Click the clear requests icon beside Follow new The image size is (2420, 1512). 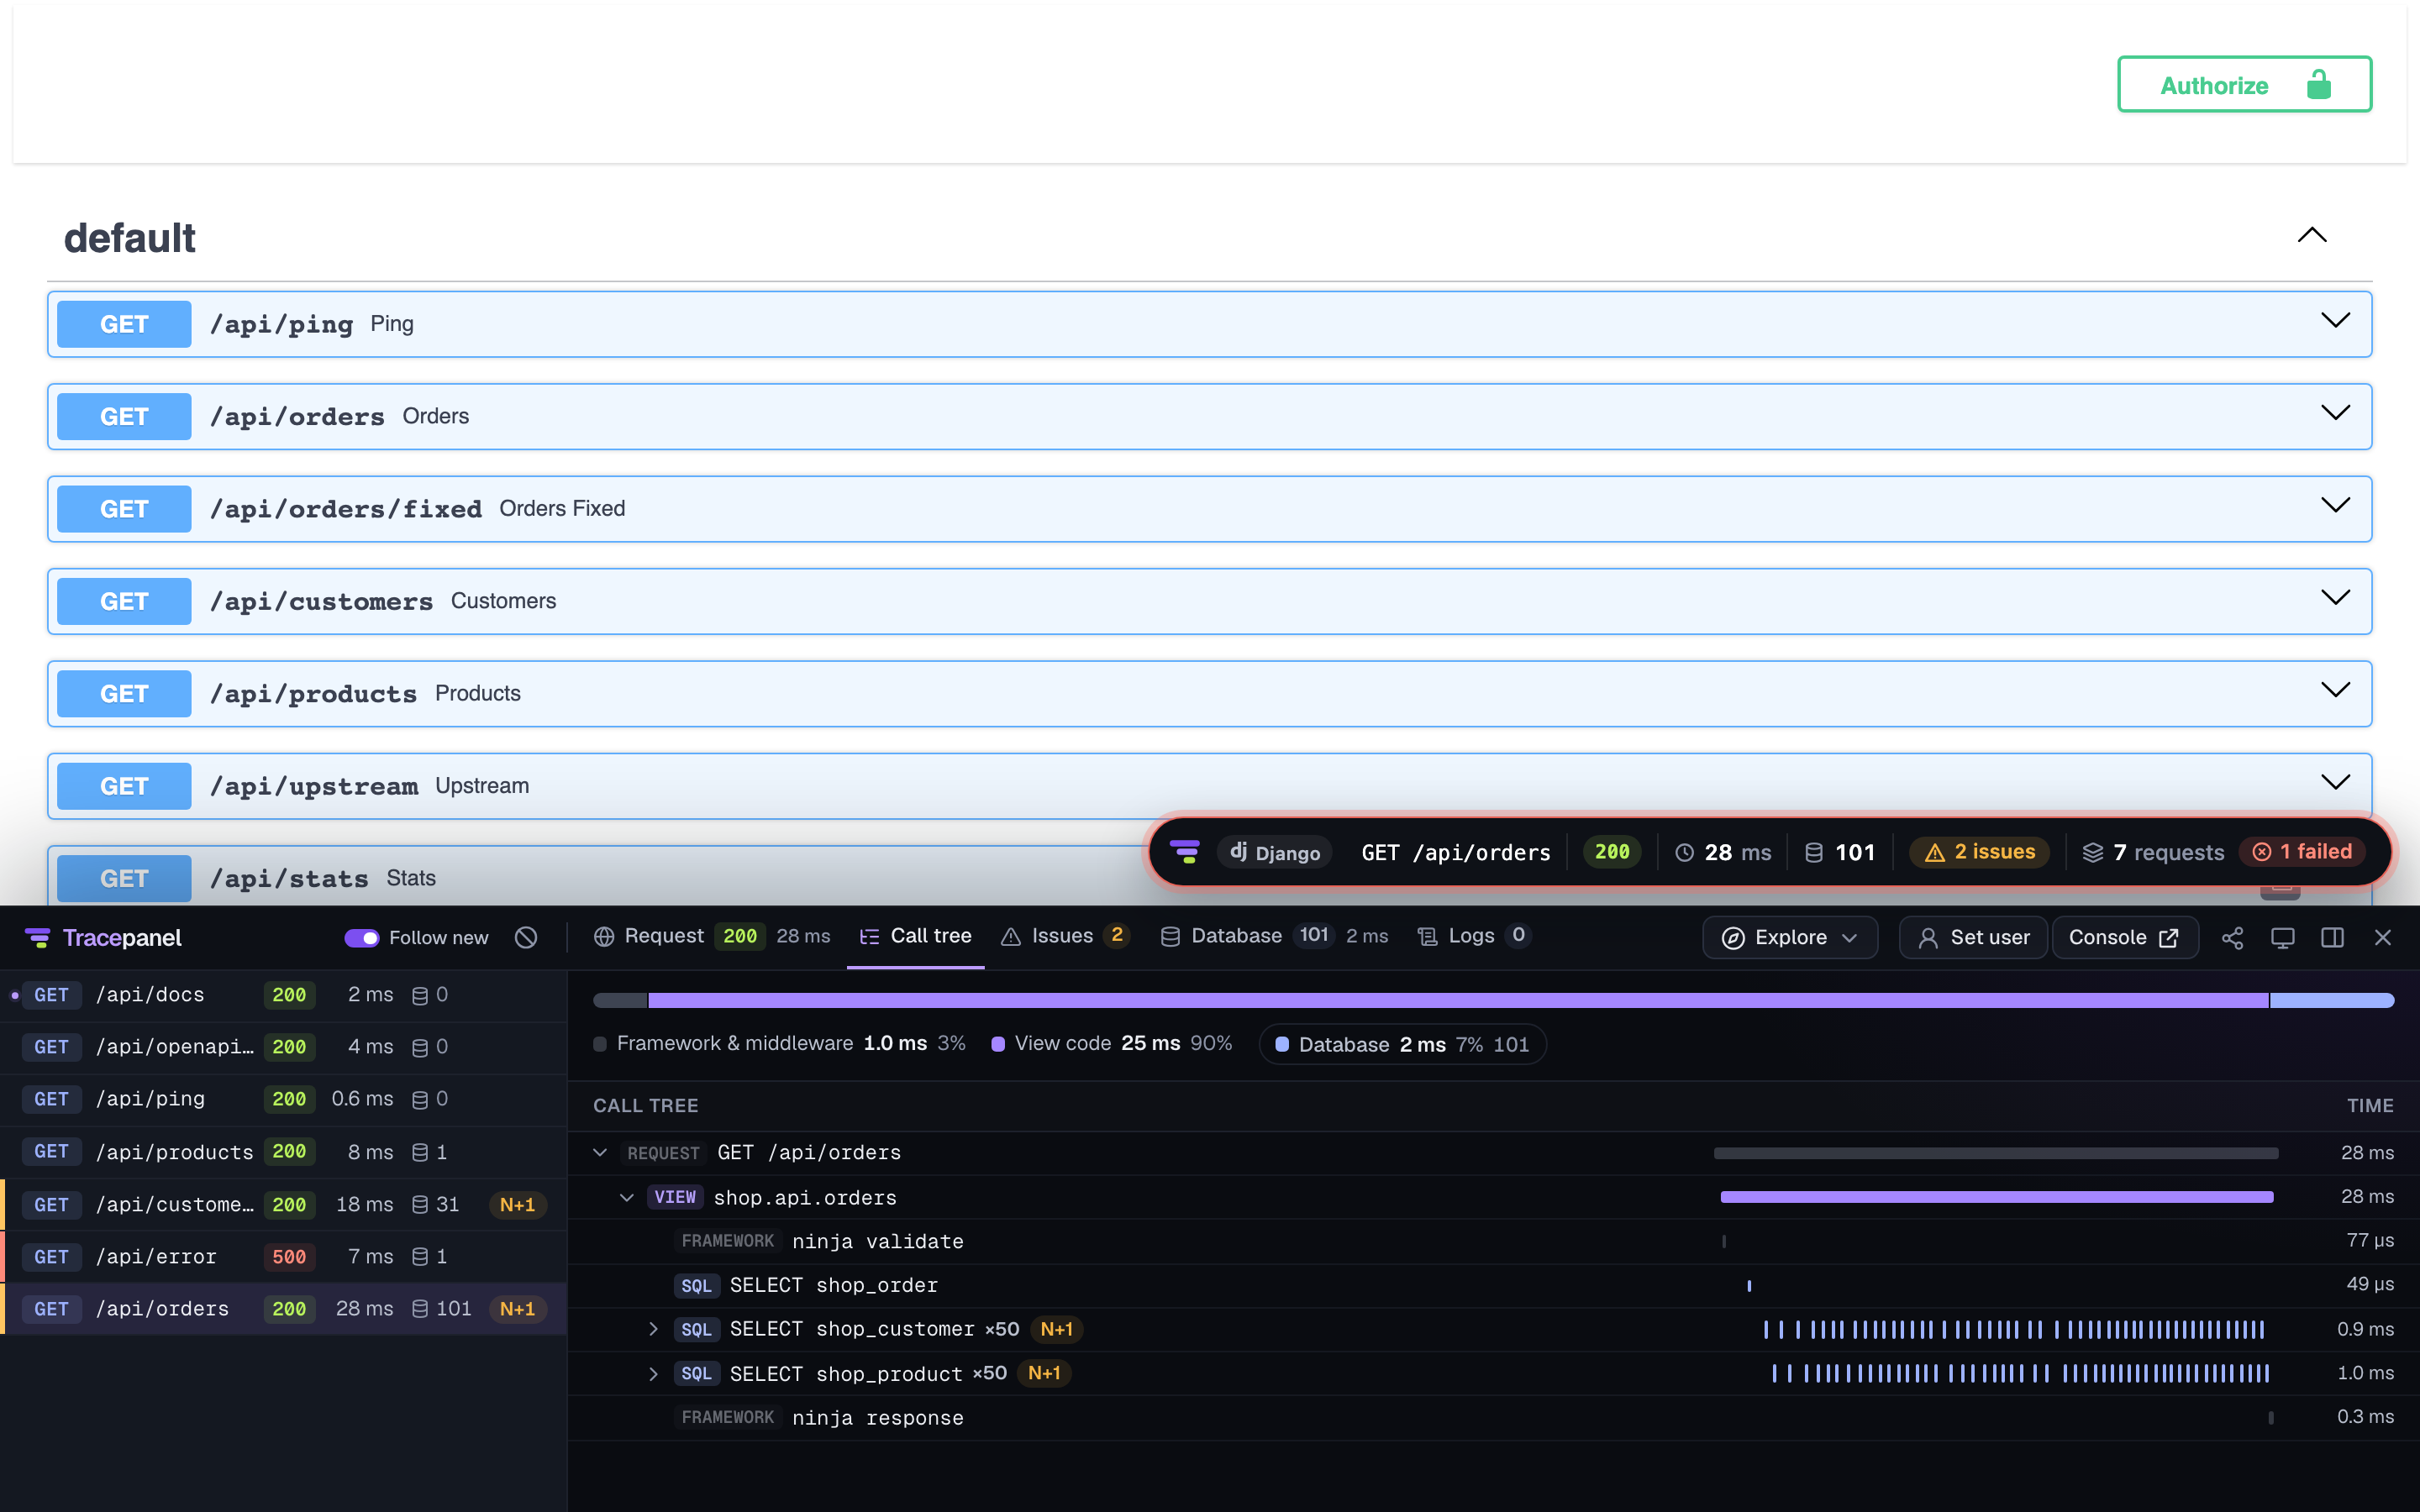pos(526,937)
